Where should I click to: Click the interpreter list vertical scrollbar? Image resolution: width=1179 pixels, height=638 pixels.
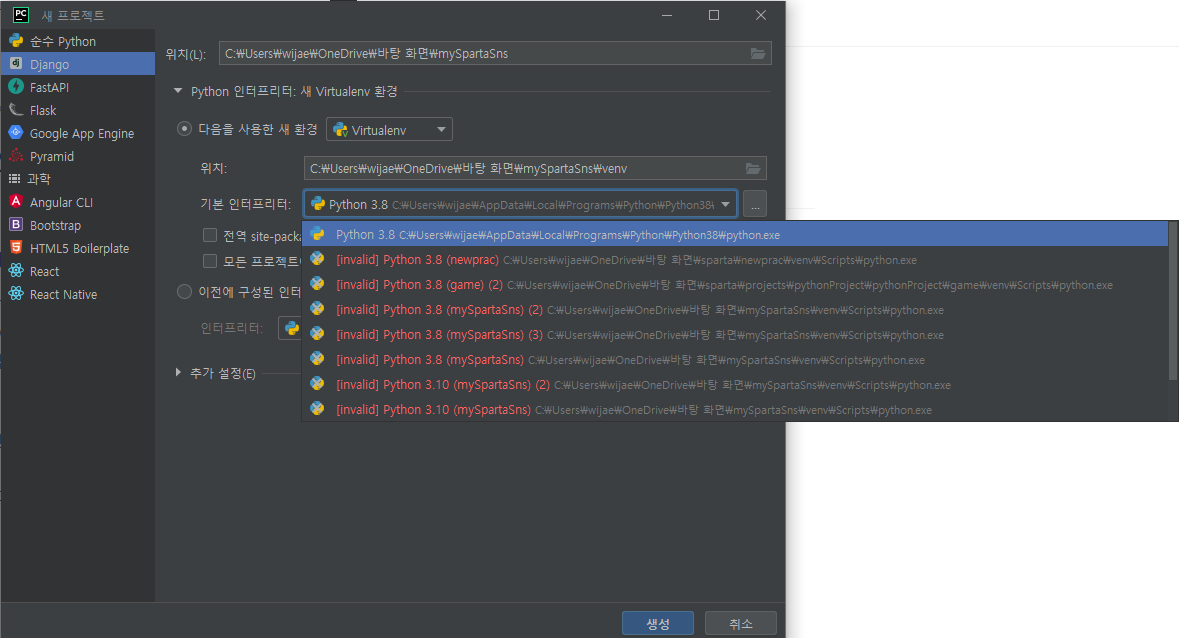tap(1173, 301)
